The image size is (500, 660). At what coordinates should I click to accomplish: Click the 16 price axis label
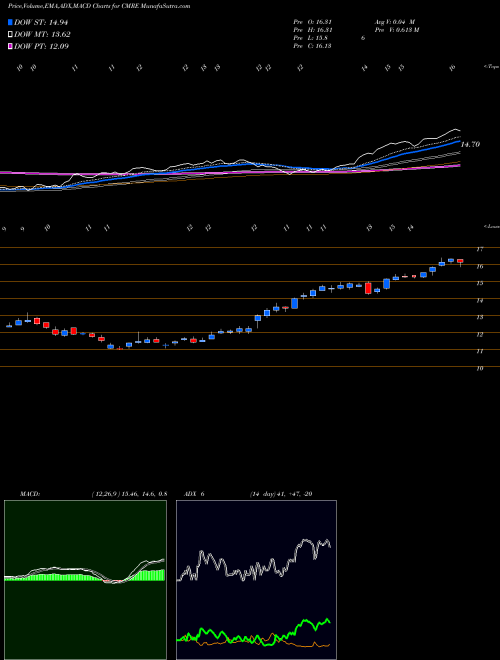click(479, 266)
